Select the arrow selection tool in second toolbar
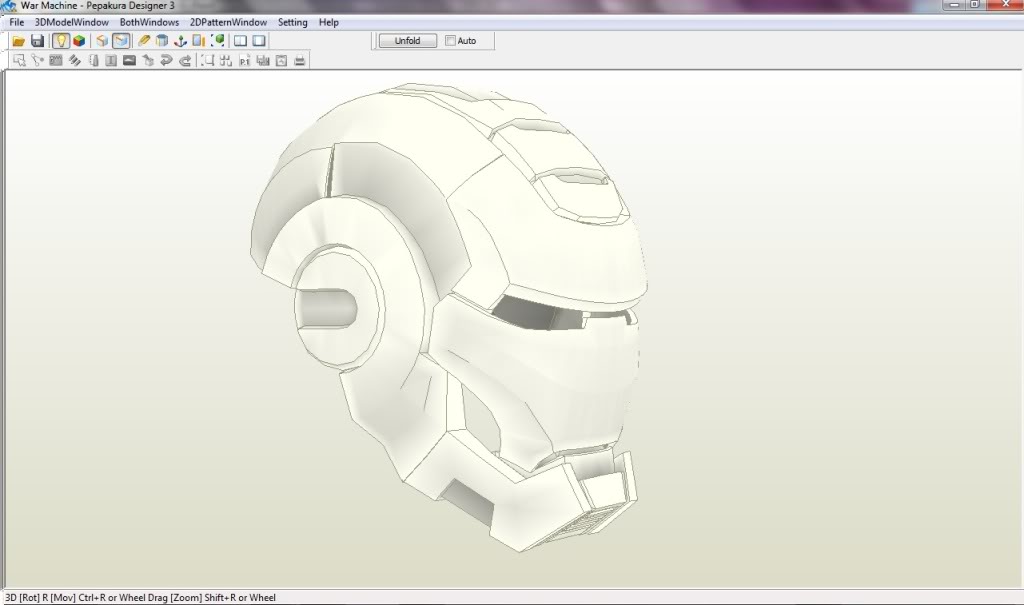The height and width of the screenshot is (605, 1024). click(x=19, y=61)
